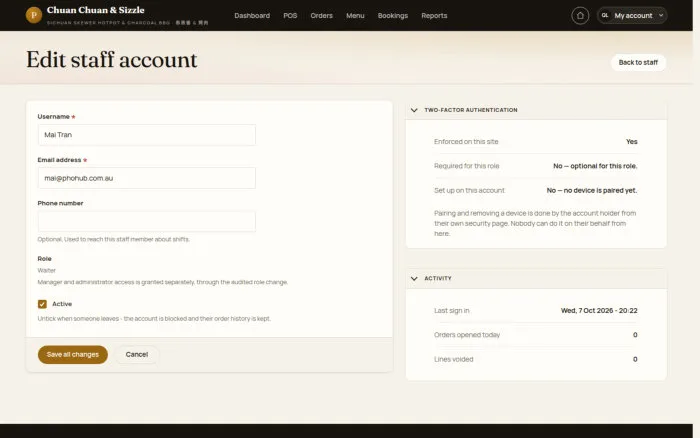Viewport: 700px width, 438px height.
Task: Click the Two-Factor Authentication panel title
Action: (471, 110)
